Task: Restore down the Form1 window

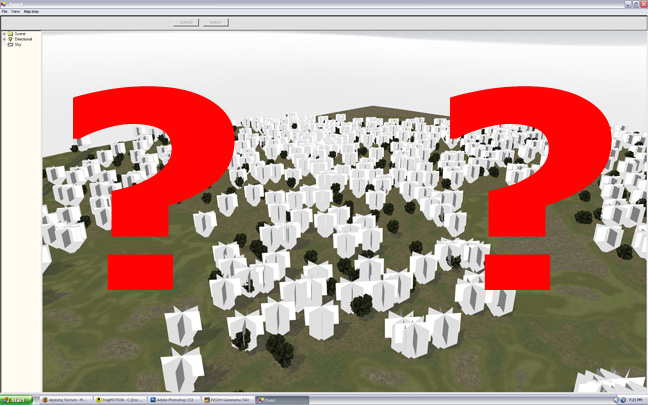Action: point(636,4)
